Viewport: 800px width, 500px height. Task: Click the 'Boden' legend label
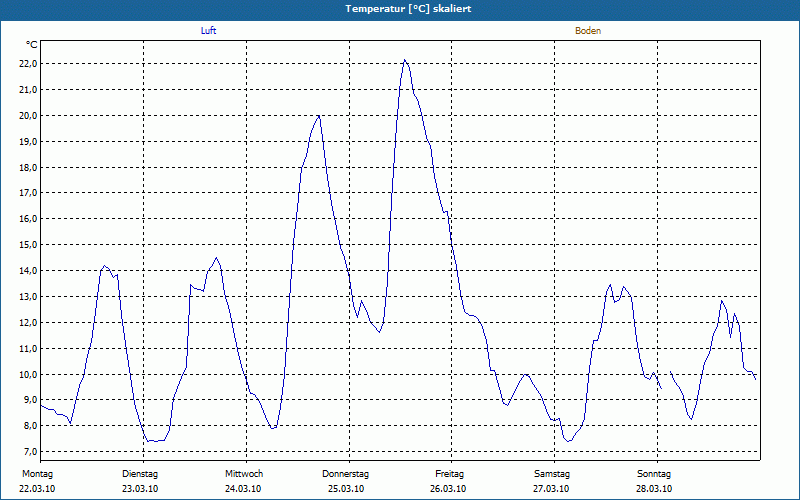tap(588, 31)
